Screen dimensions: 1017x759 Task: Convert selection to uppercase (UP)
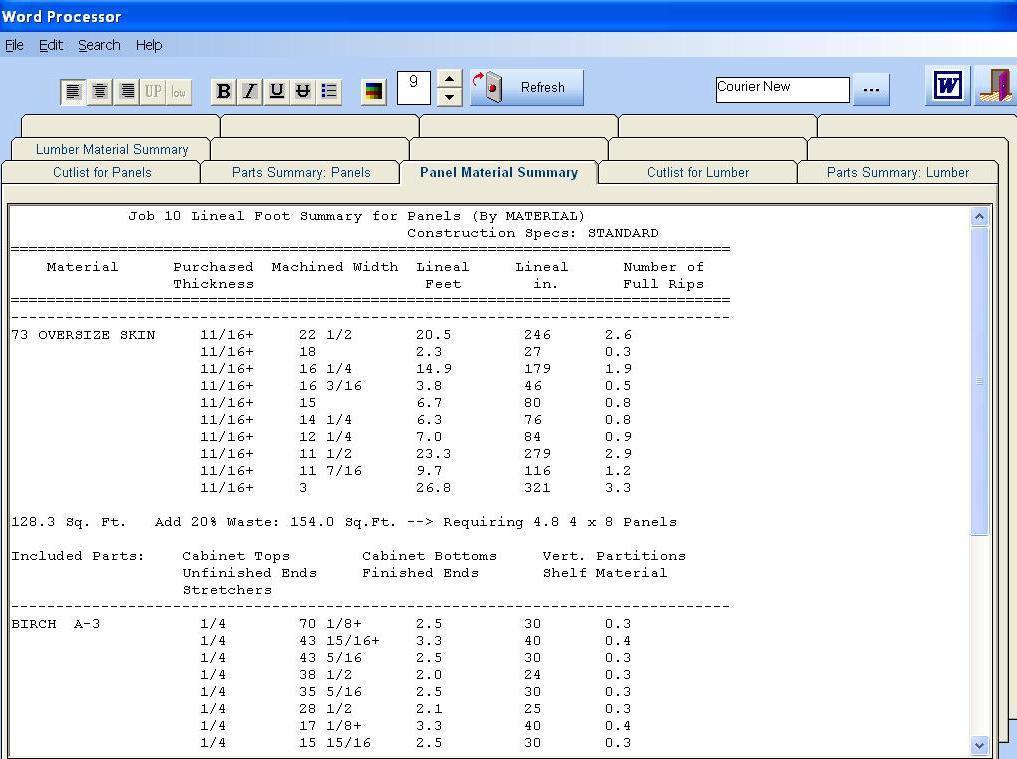pos(153,91)
